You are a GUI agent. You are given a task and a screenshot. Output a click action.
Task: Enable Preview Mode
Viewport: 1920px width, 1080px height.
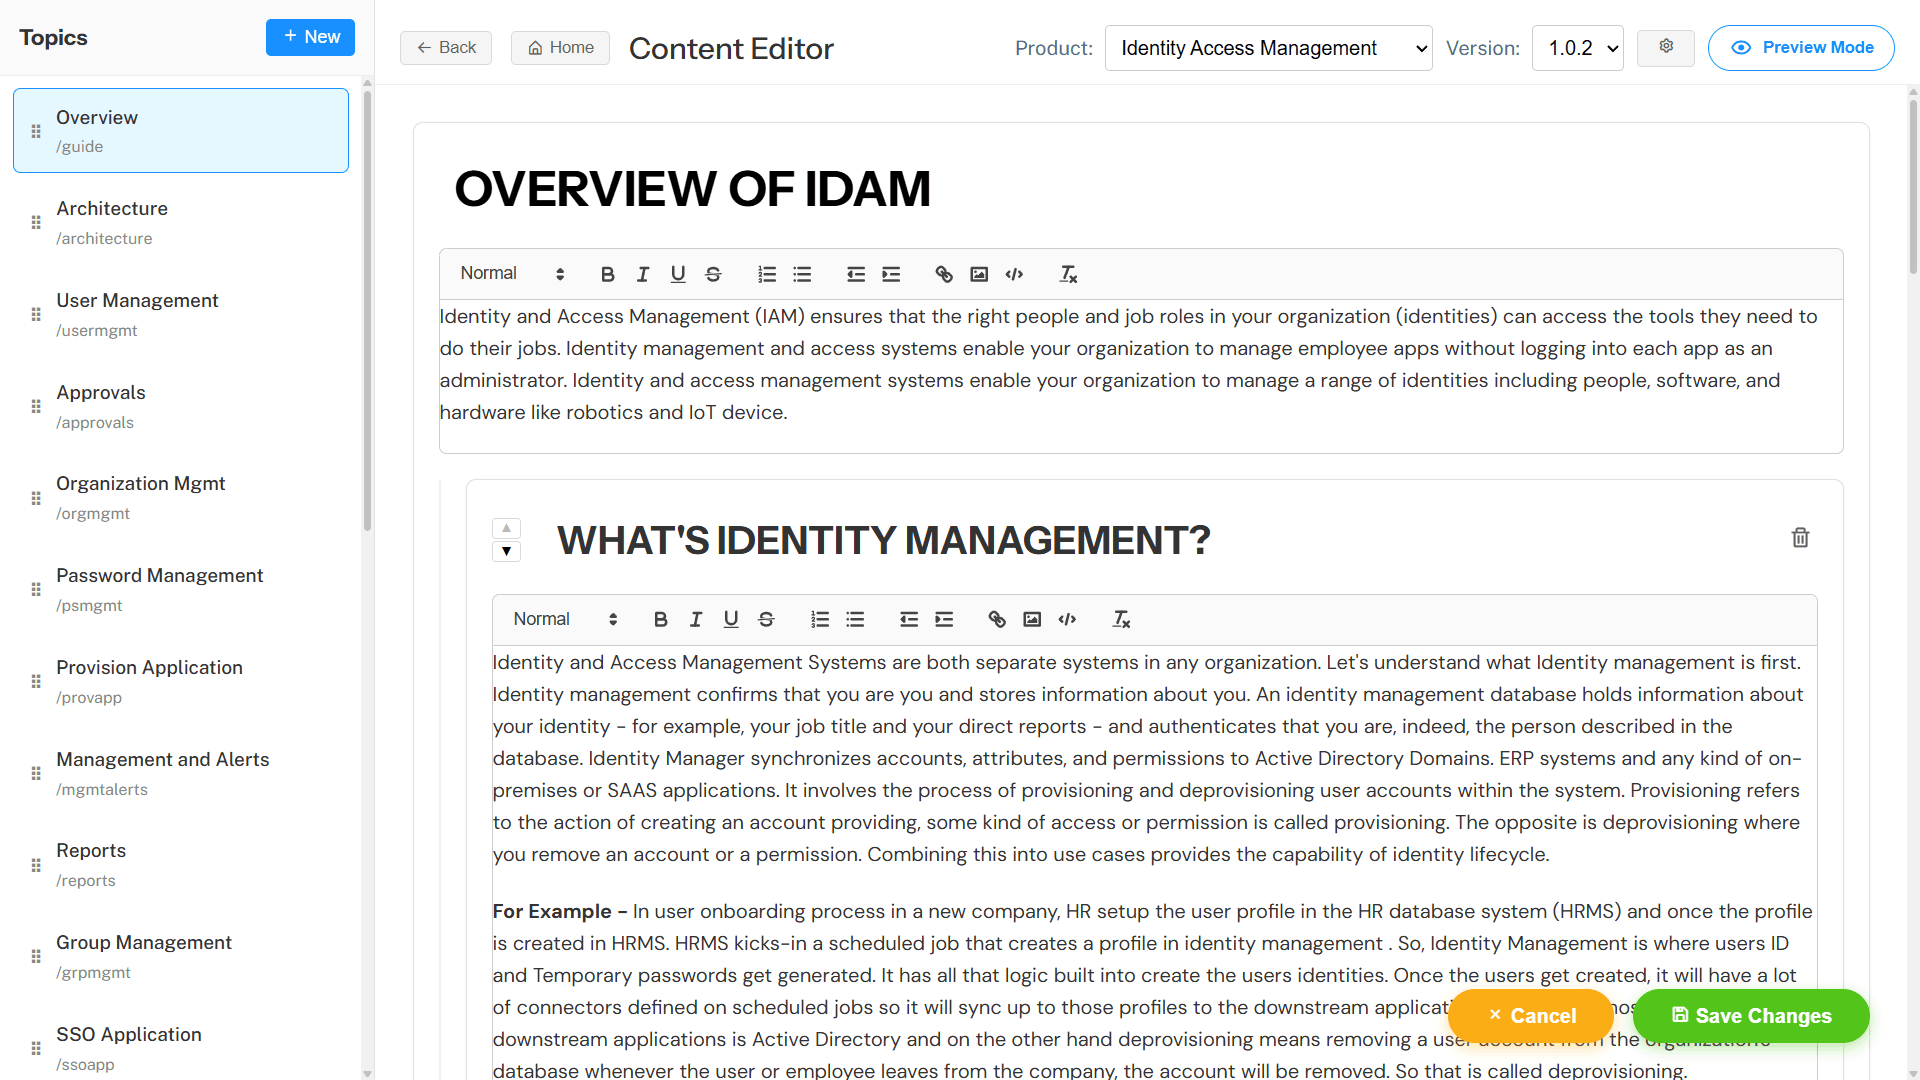coord(1801,47)
